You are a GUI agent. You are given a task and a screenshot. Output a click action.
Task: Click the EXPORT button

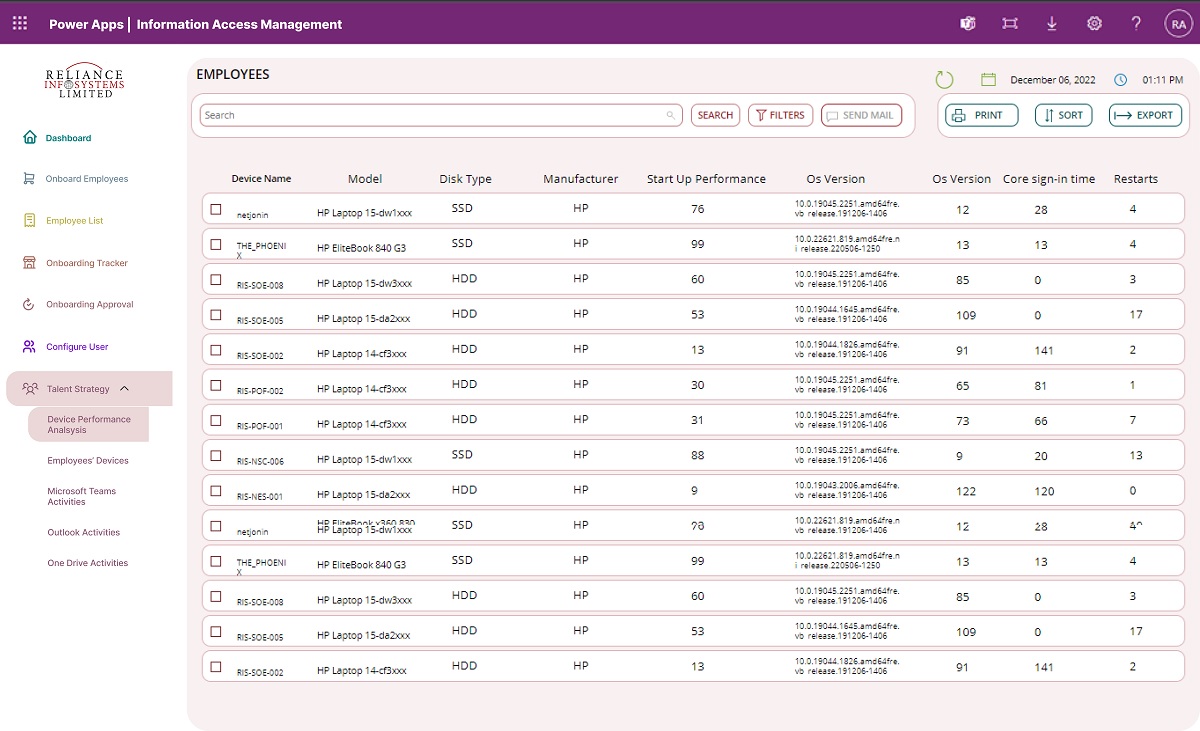pyautogui.click(x=1144, y=114)
